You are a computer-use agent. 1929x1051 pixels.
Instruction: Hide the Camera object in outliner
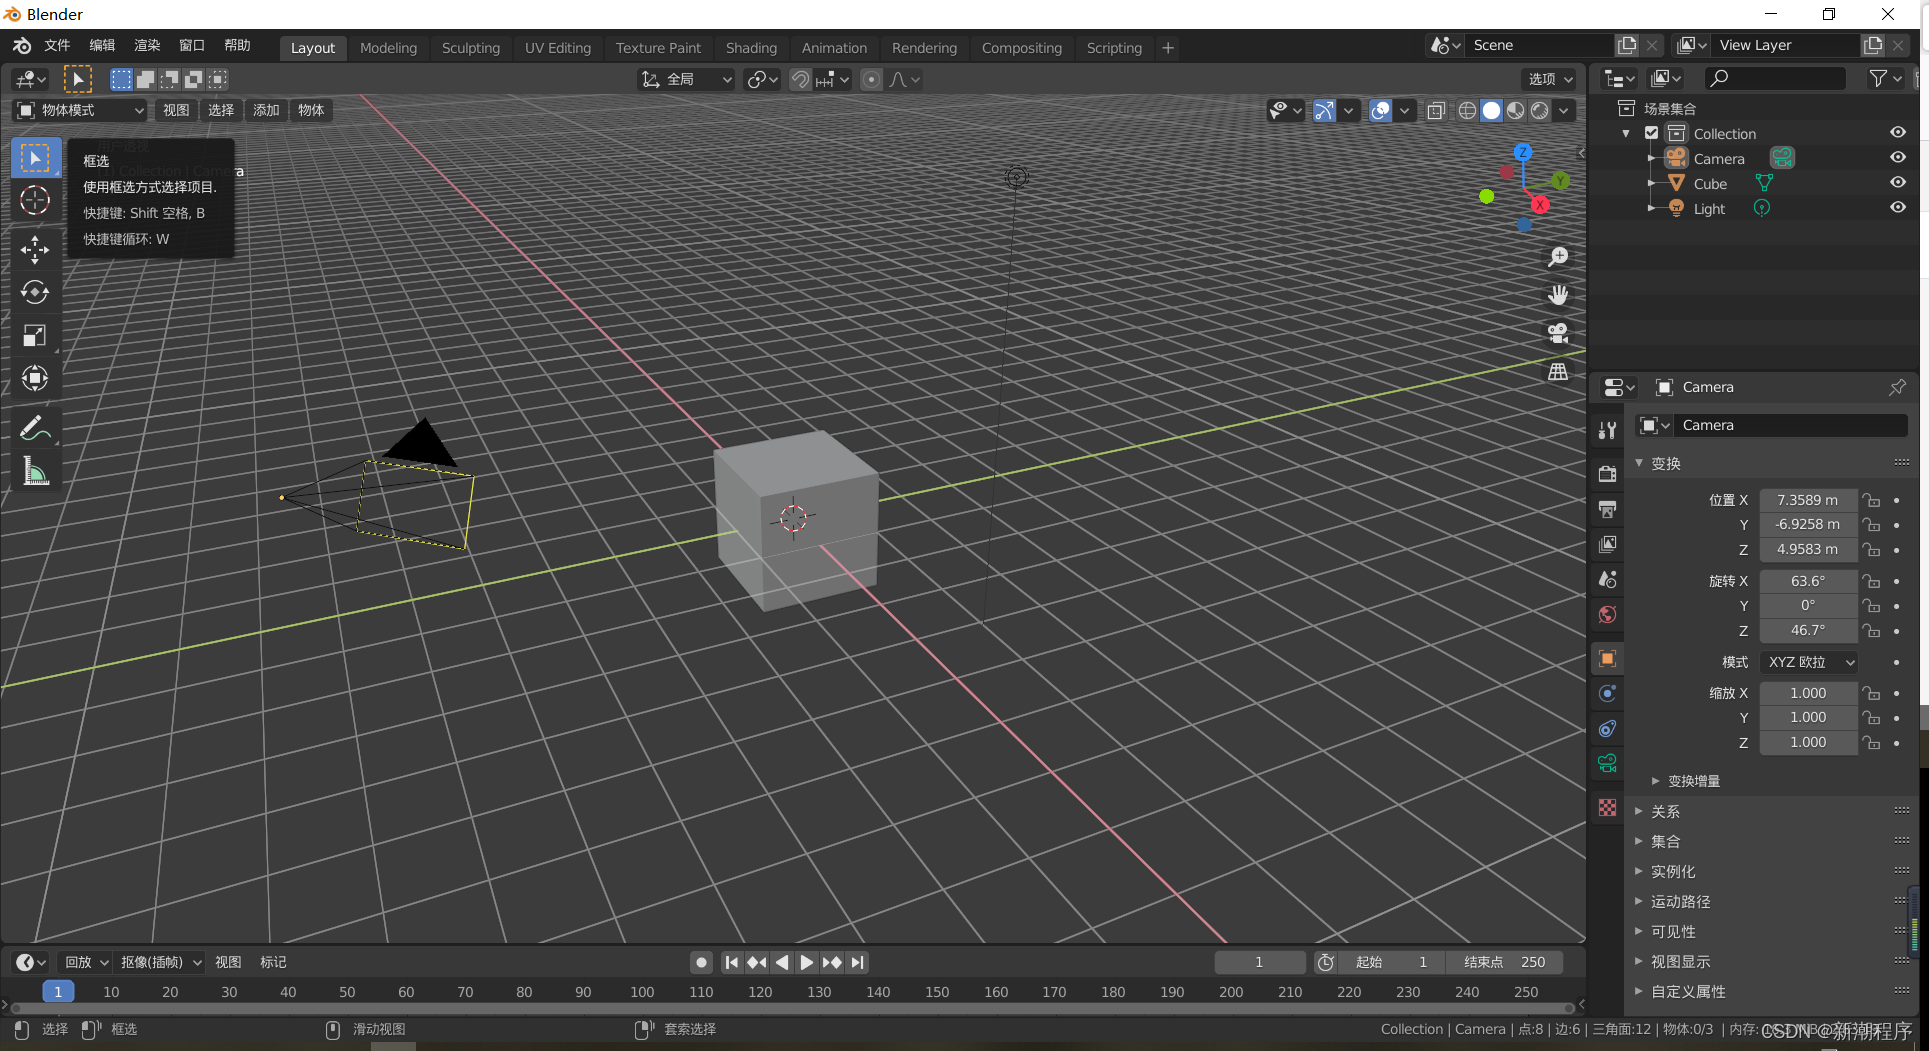coord(1897,157)
